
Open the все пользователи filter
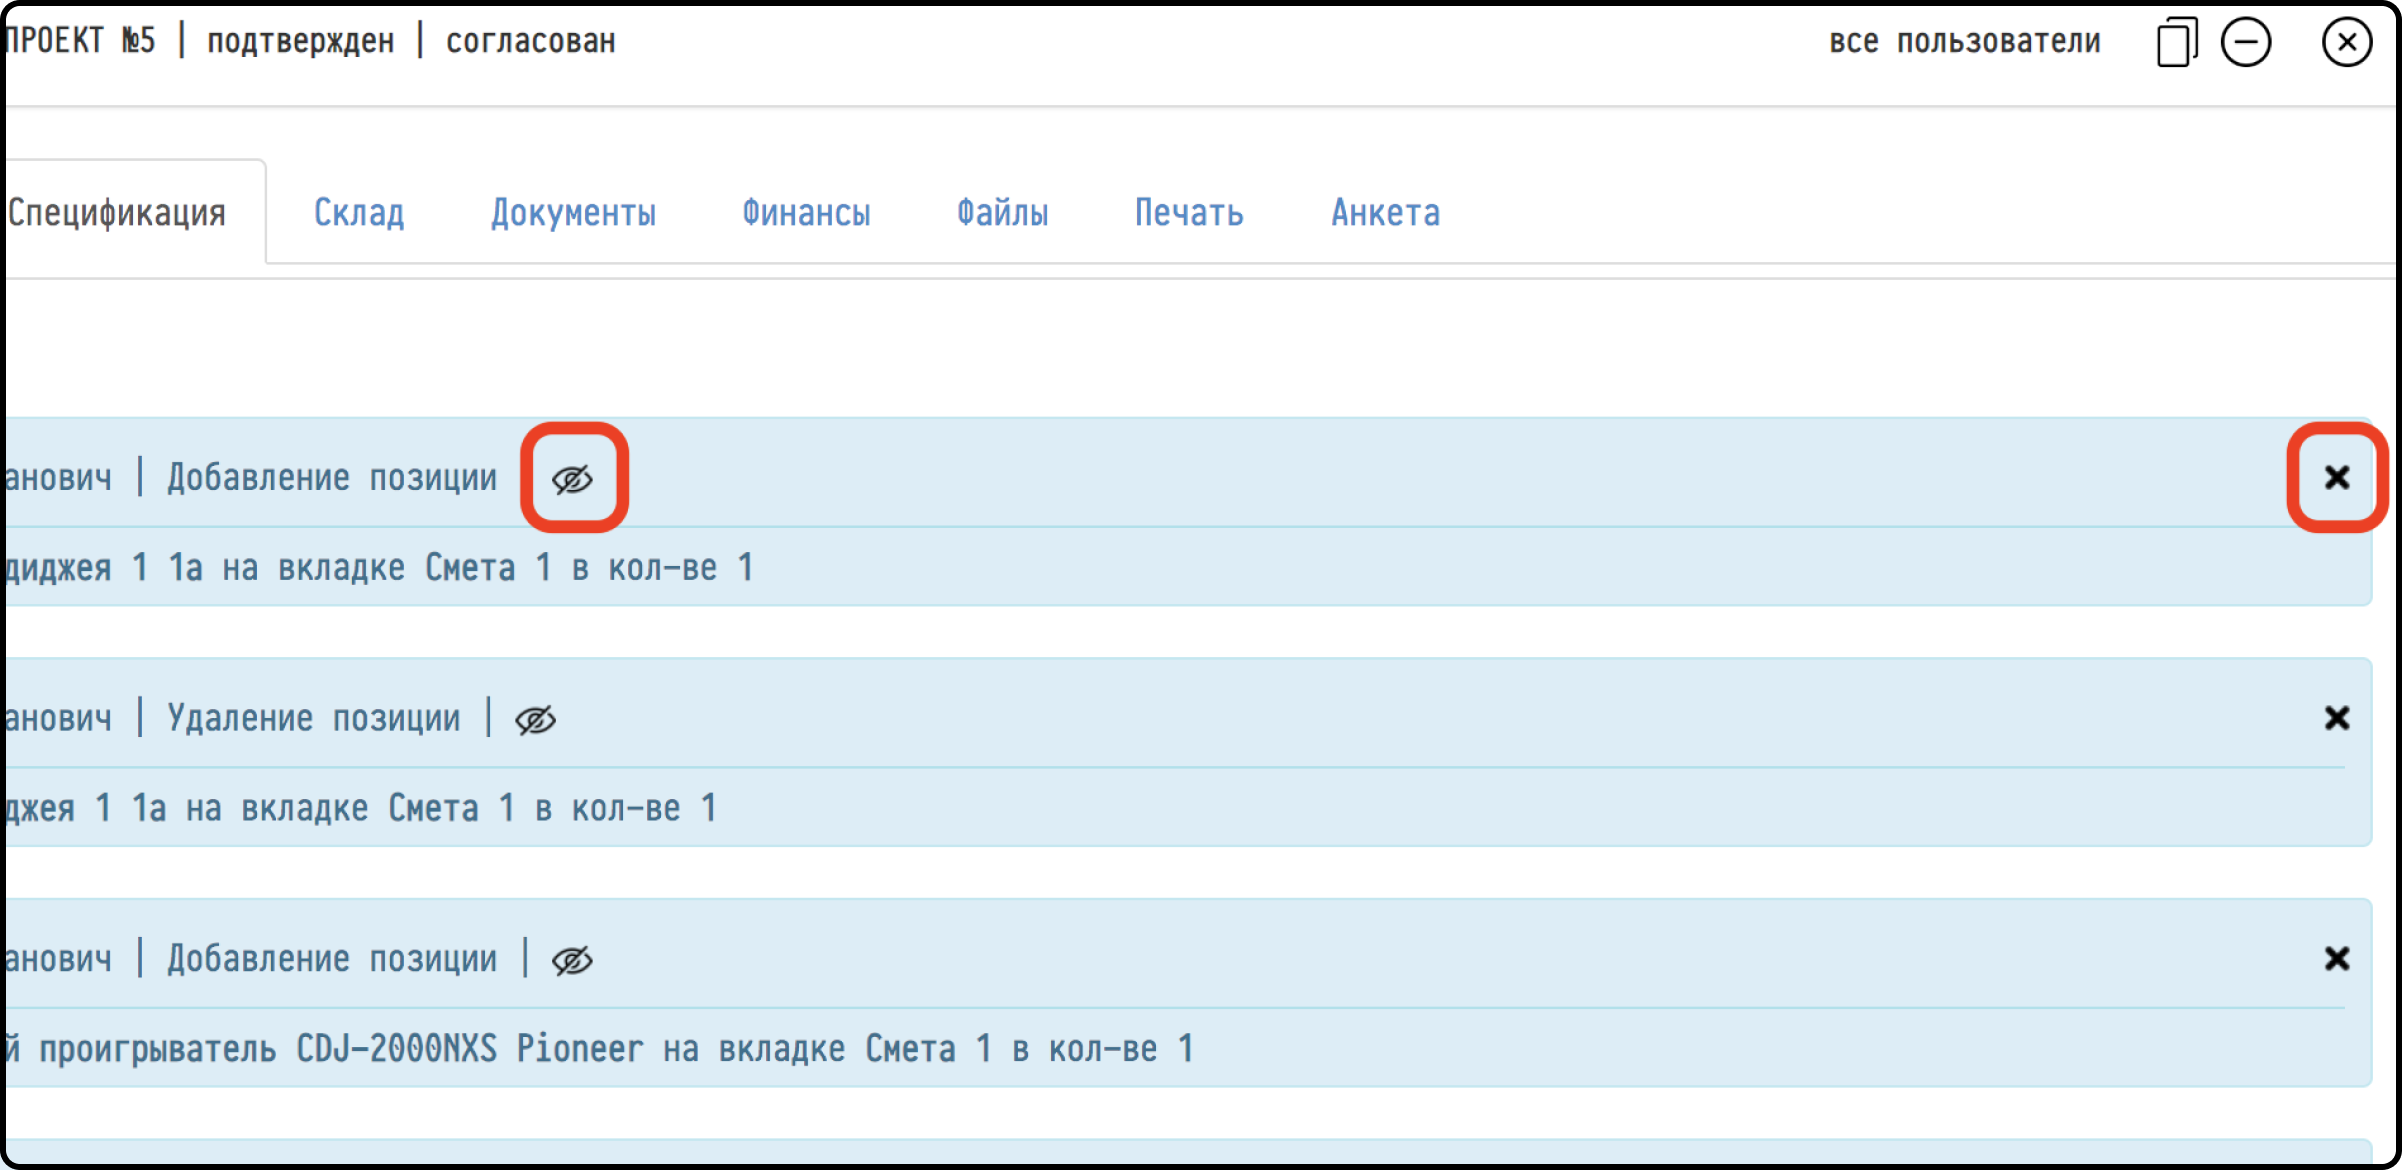(1964, 42)
